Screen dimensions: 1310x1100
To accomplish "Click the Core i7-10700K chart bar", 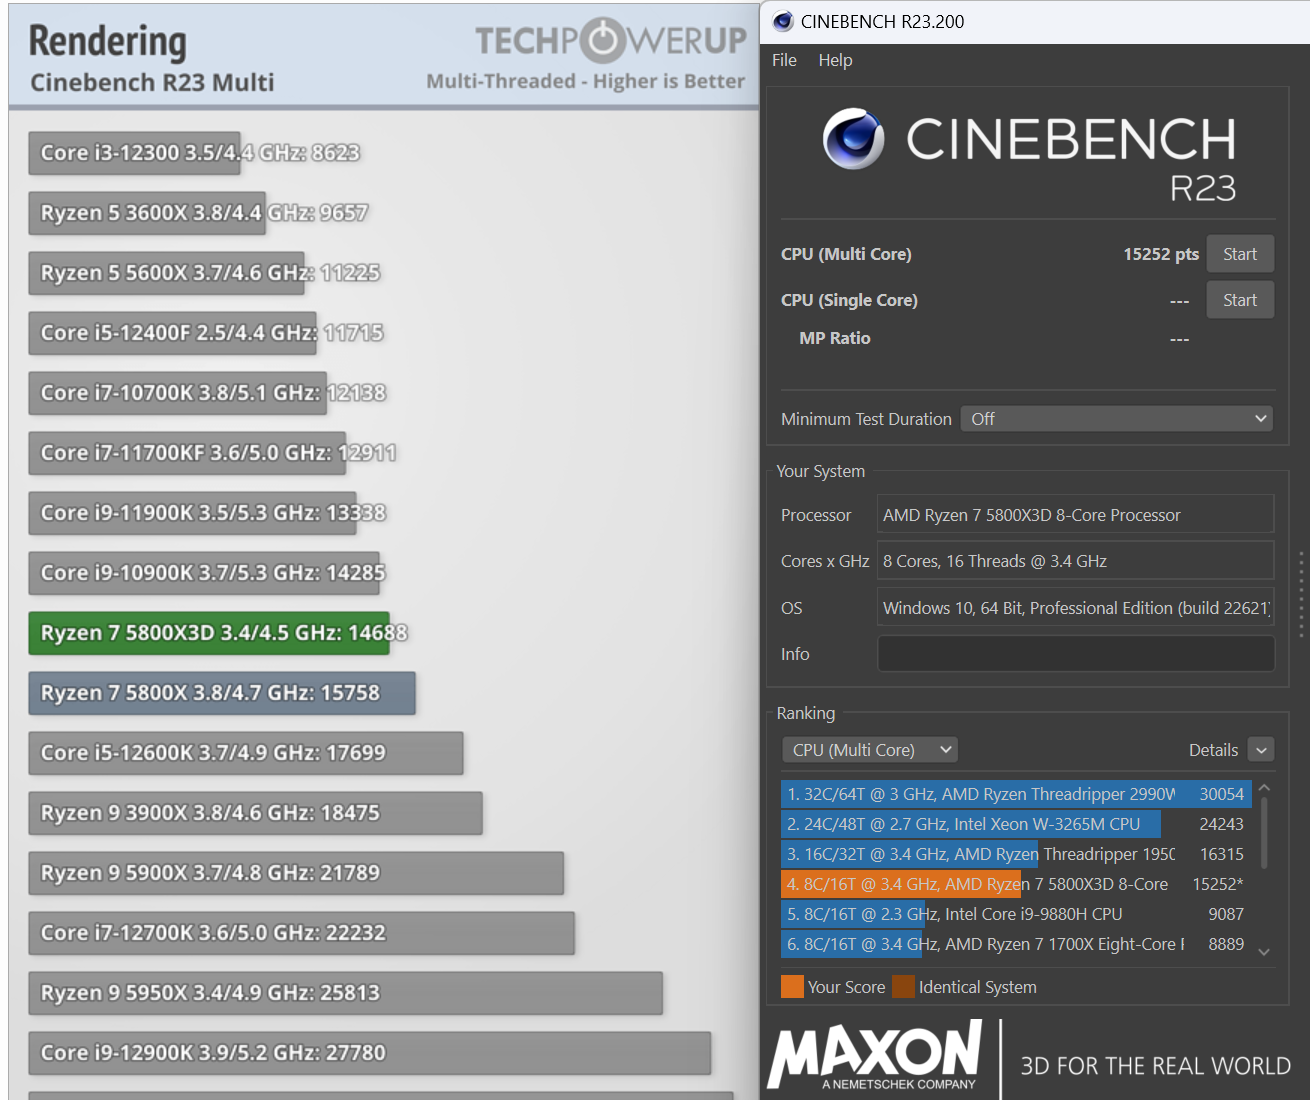I will point(177,393).
